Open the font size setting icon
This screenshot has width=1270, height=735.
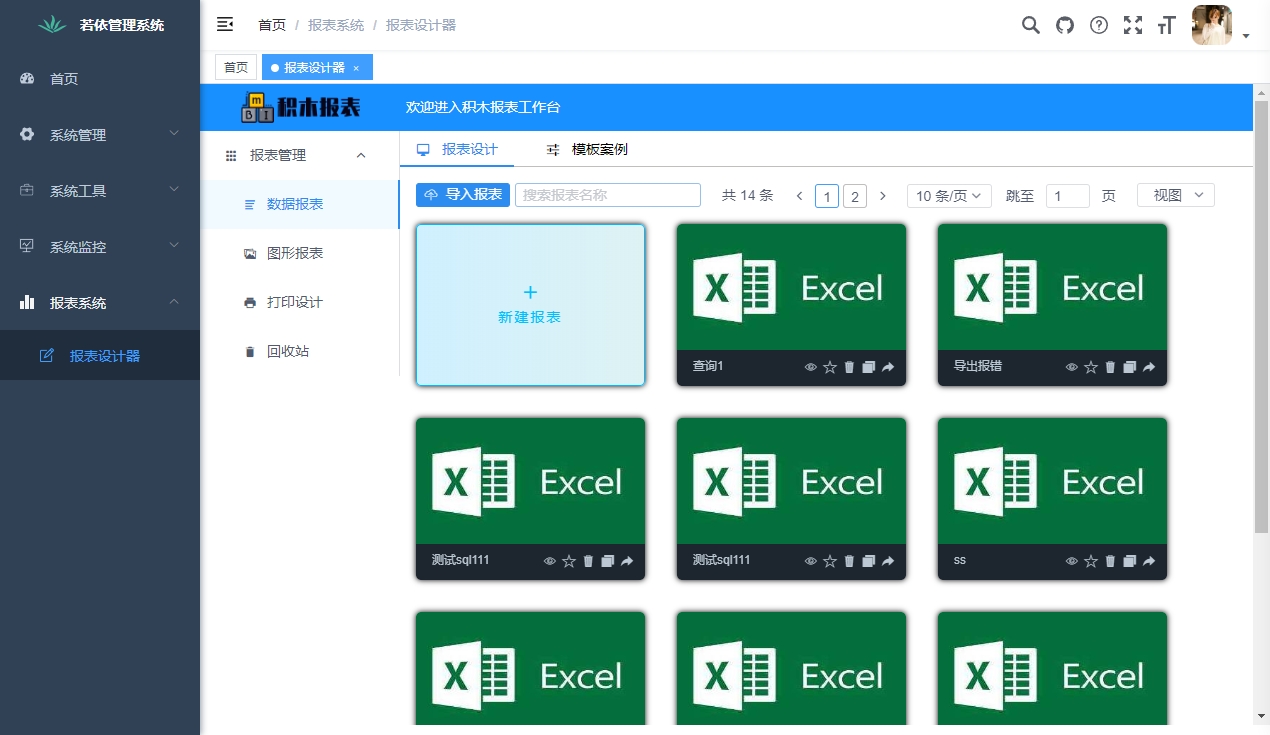[1166, 25]
